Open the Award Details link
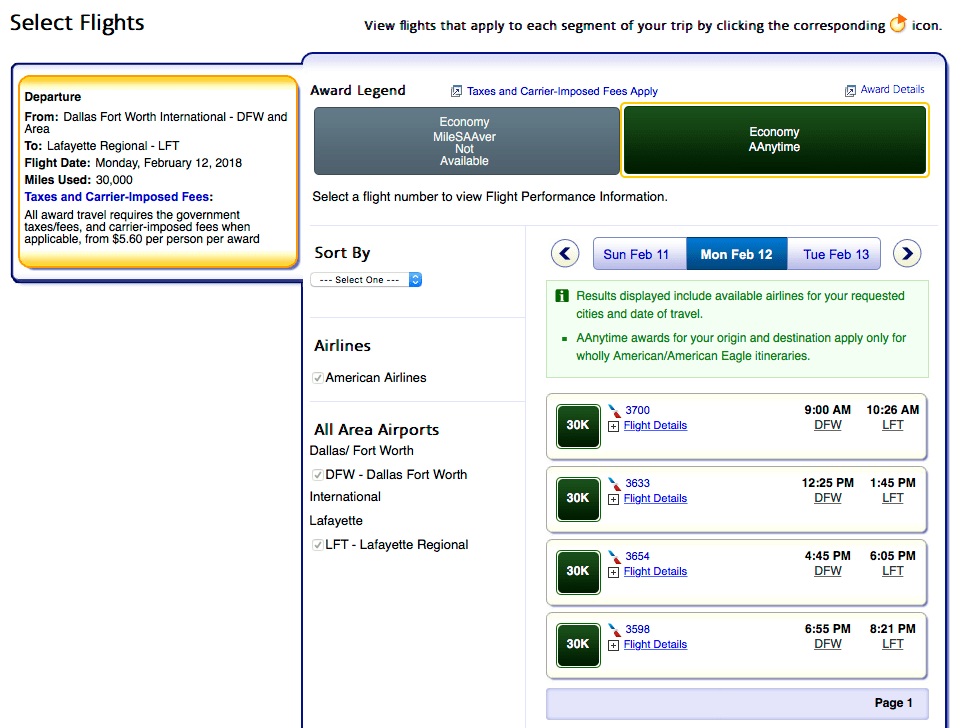This screenshot has height=728, width=966. [x=892, y=89]
